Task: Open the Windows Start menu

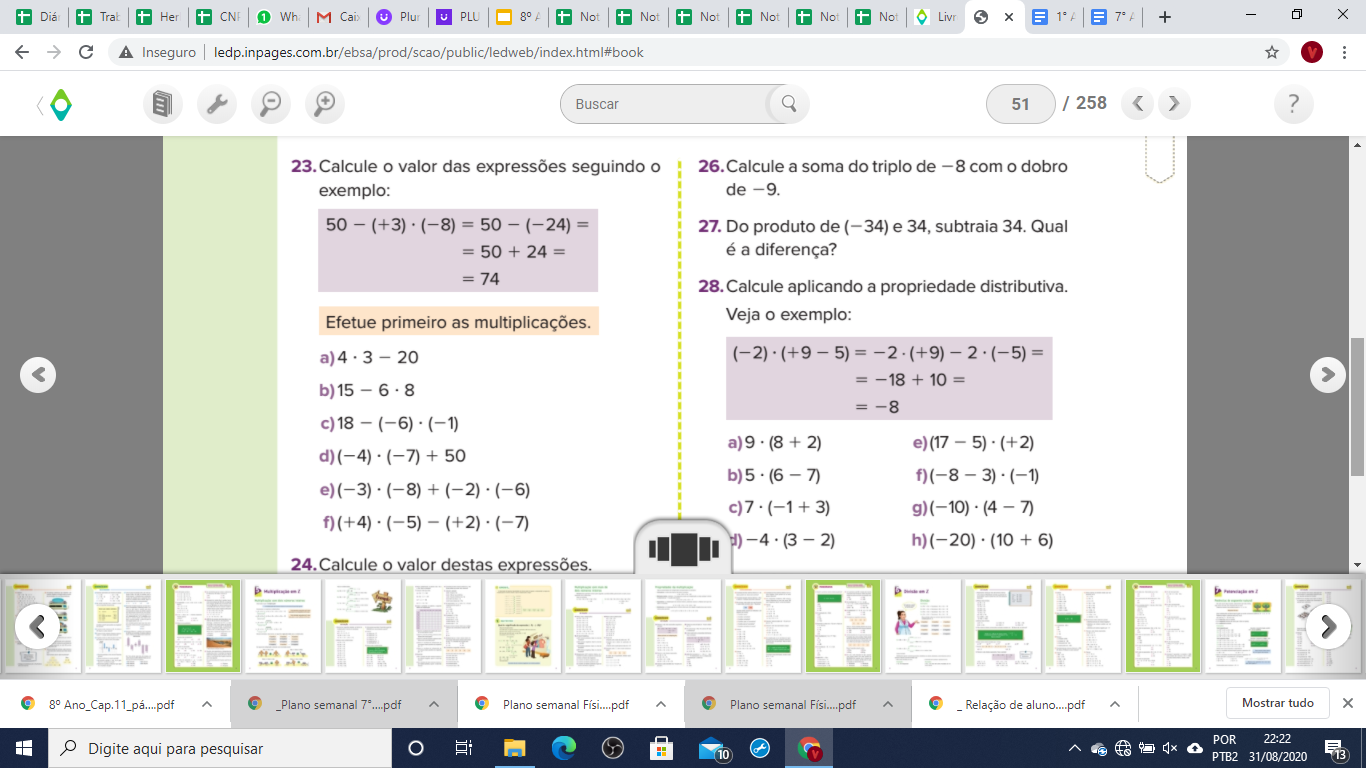Action: (24, 748)
